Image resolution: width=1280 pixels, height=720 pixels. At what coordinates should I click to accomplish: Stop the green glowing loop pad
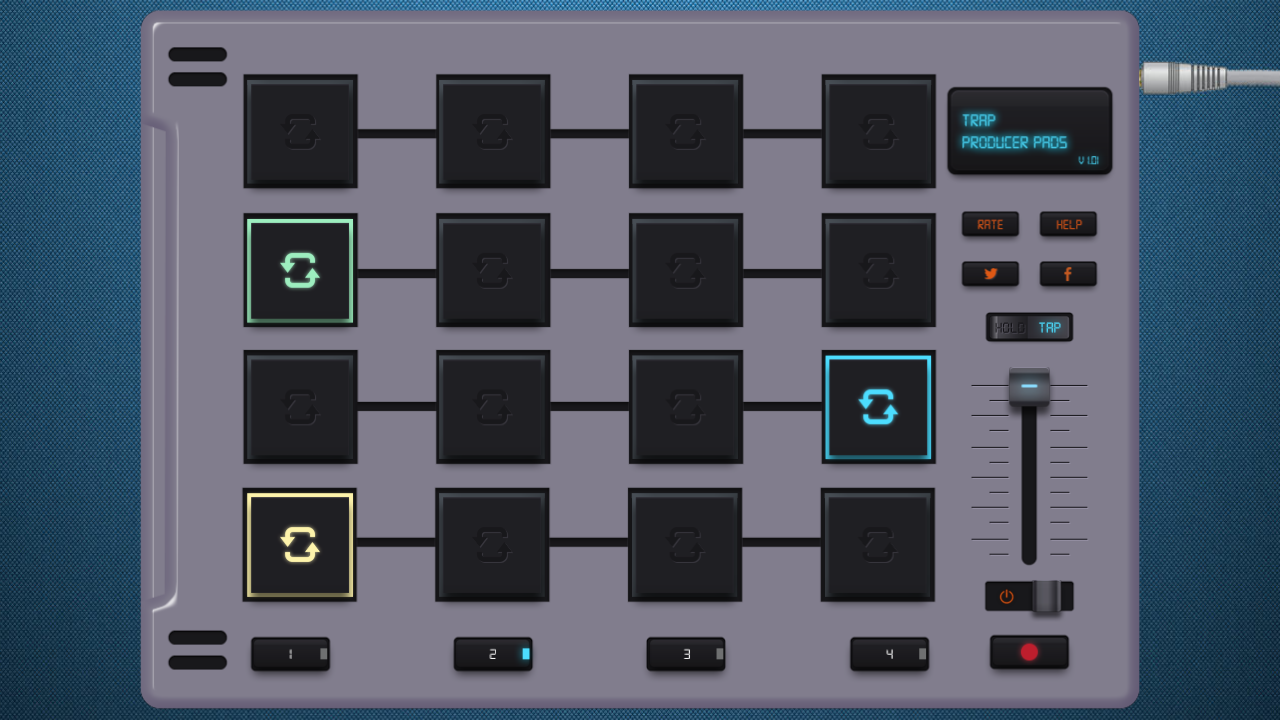tap(300, 270)
